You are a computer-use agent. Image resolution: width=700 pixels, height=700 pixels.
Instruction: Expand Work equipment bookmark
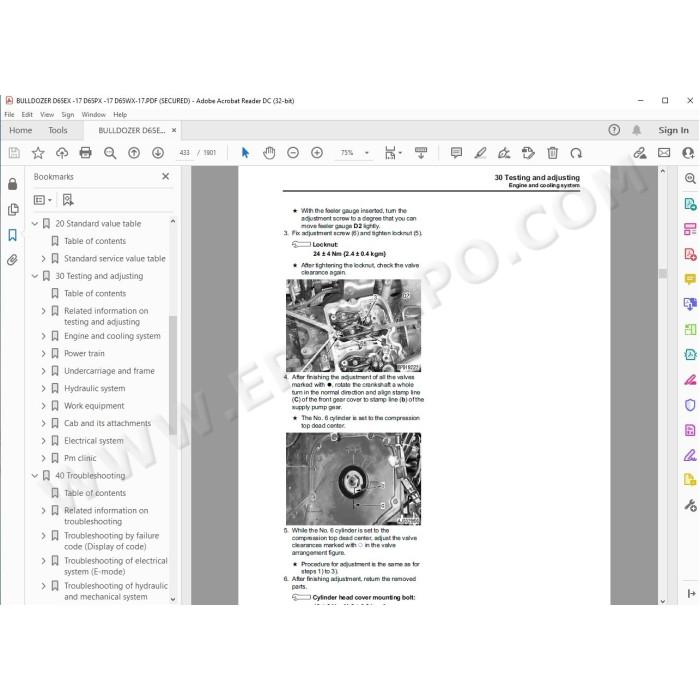click(43, 406)
